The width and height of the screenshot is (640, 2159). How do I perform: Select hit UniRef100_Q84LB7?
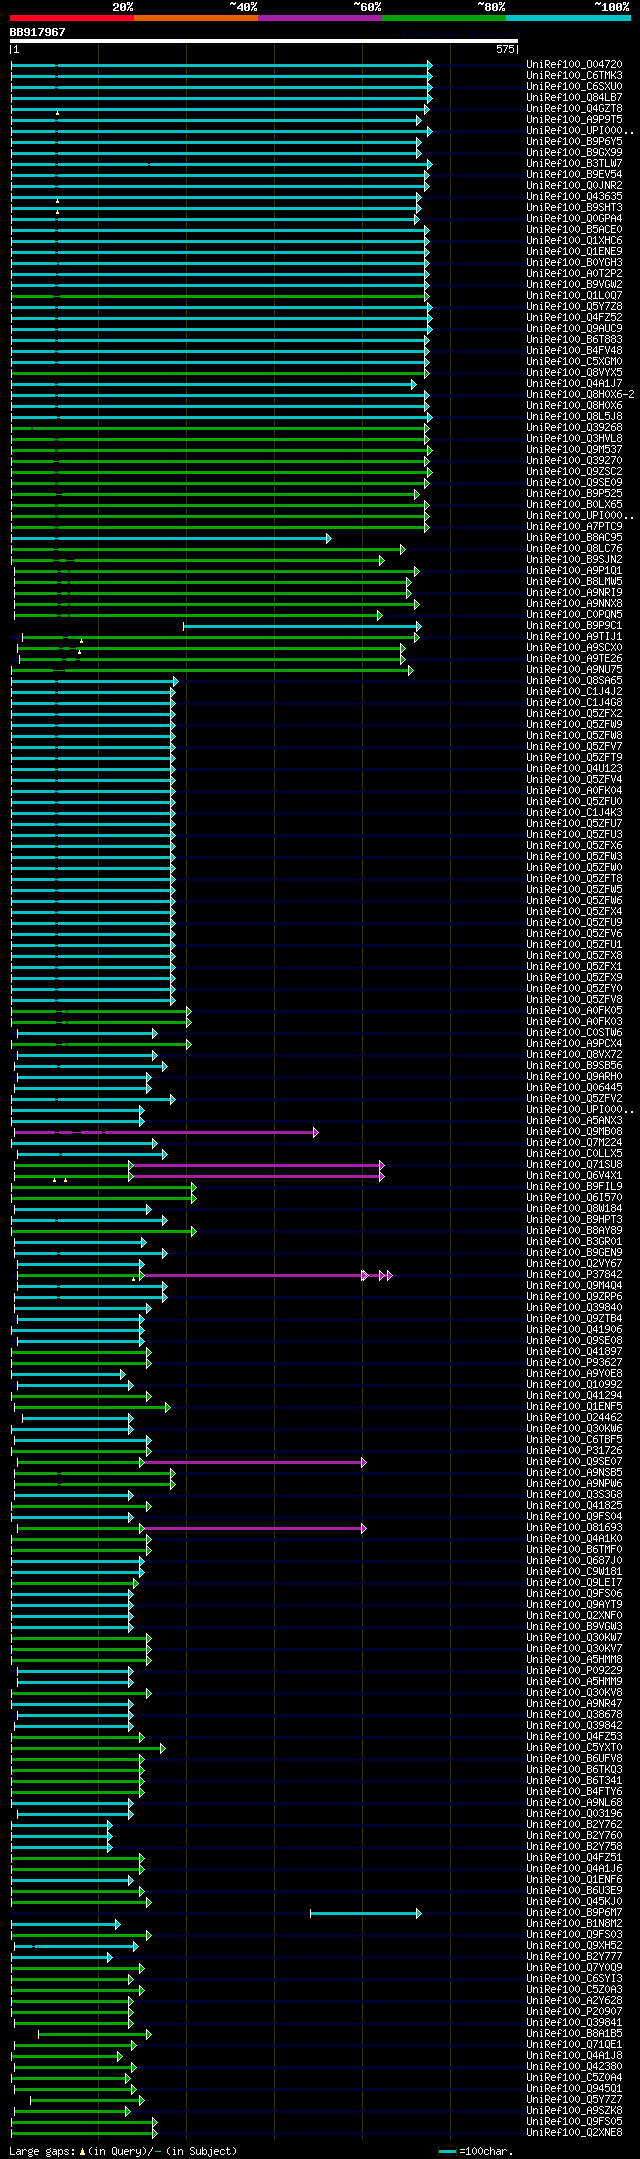tap(574, 97)
